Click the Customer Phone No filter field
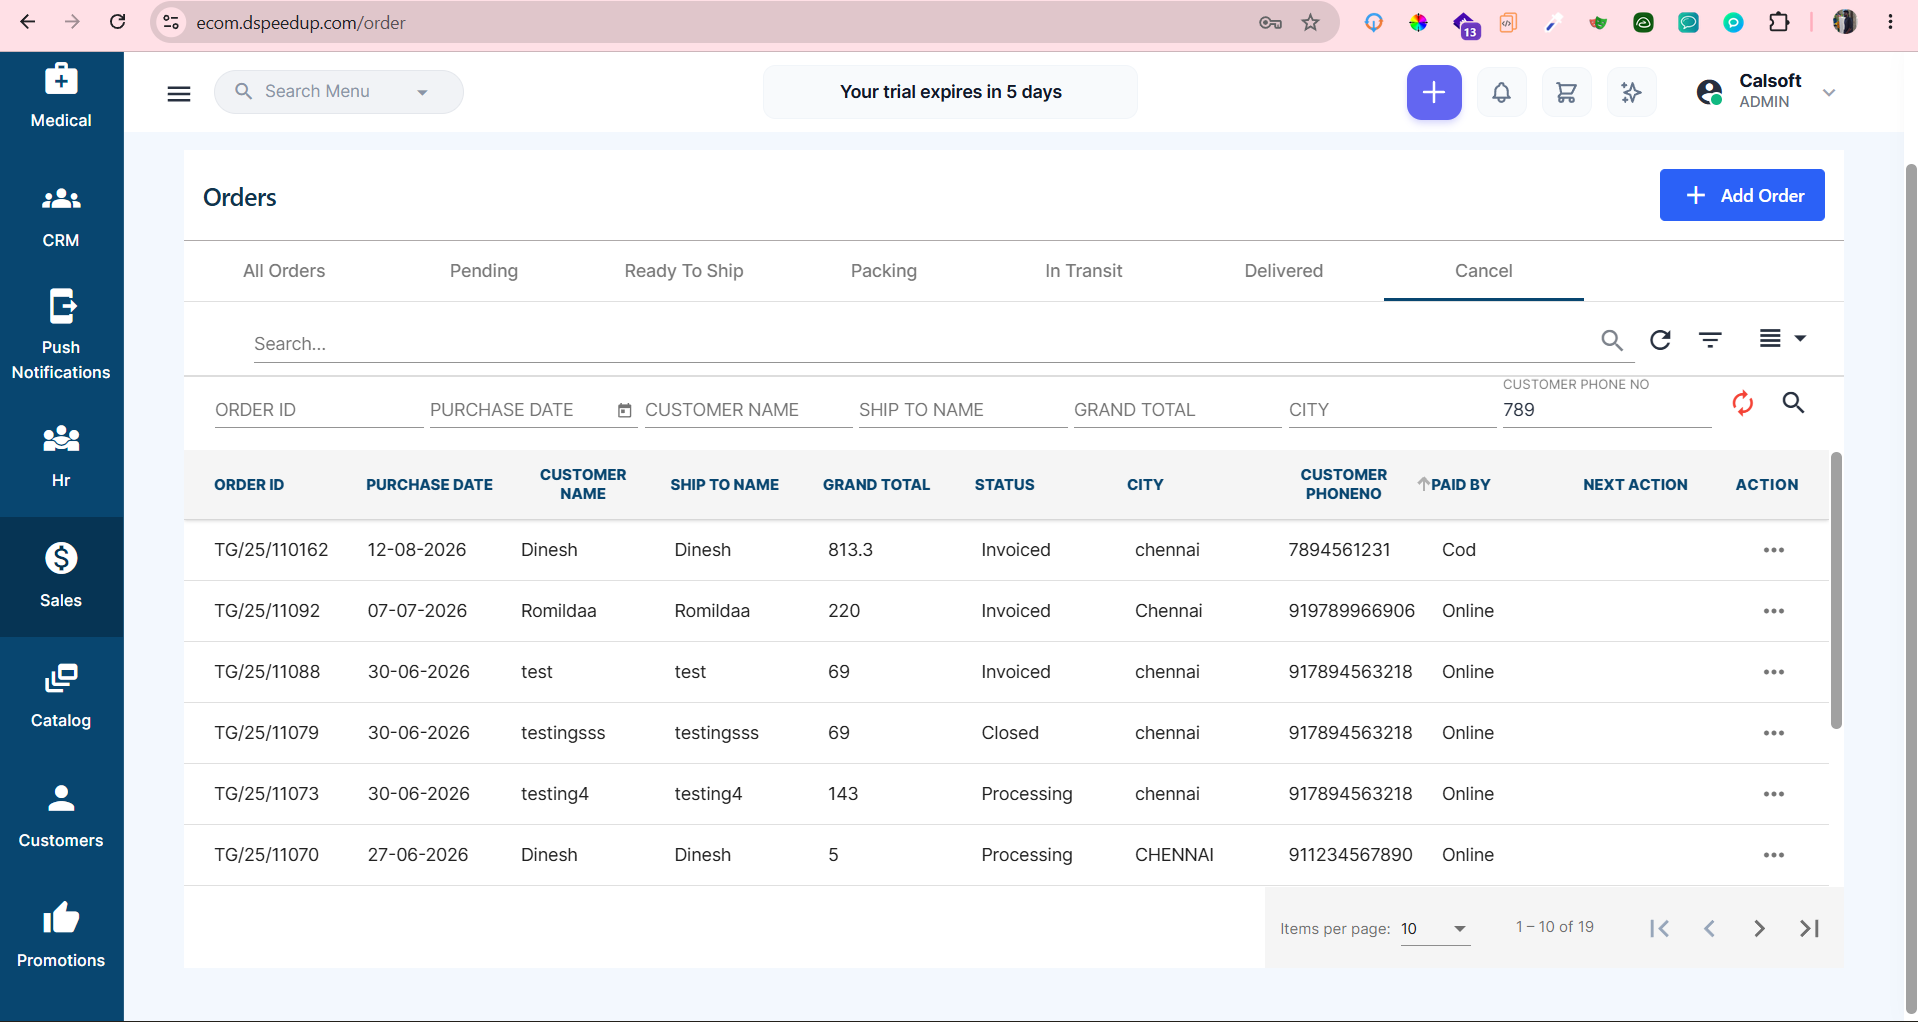The image size is (1918, 1022). coord(1606,410)
